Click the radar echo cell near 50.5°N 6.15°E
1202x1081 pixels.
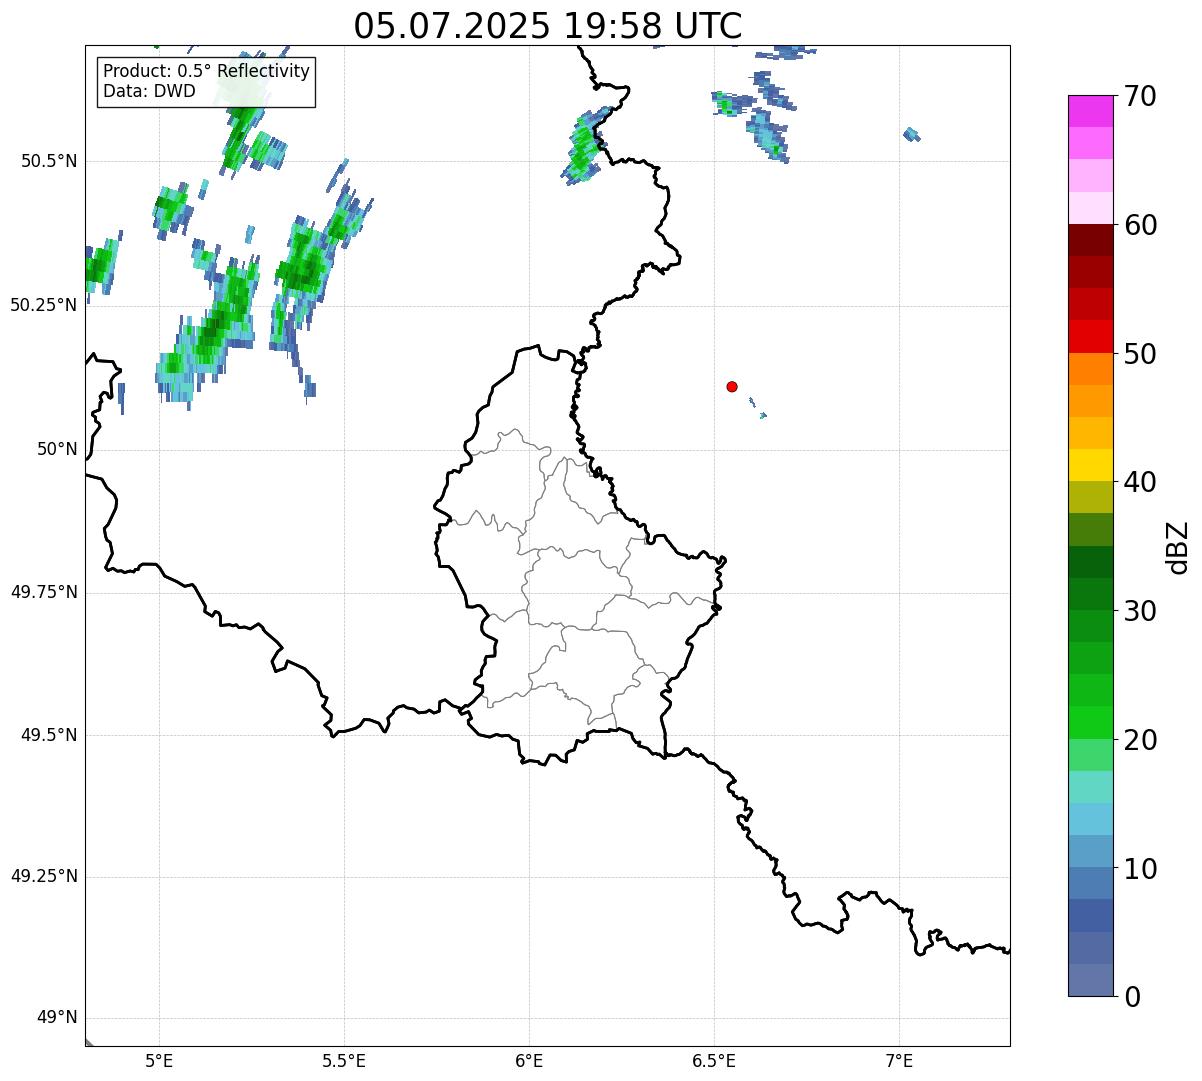[x=586, y=146]
